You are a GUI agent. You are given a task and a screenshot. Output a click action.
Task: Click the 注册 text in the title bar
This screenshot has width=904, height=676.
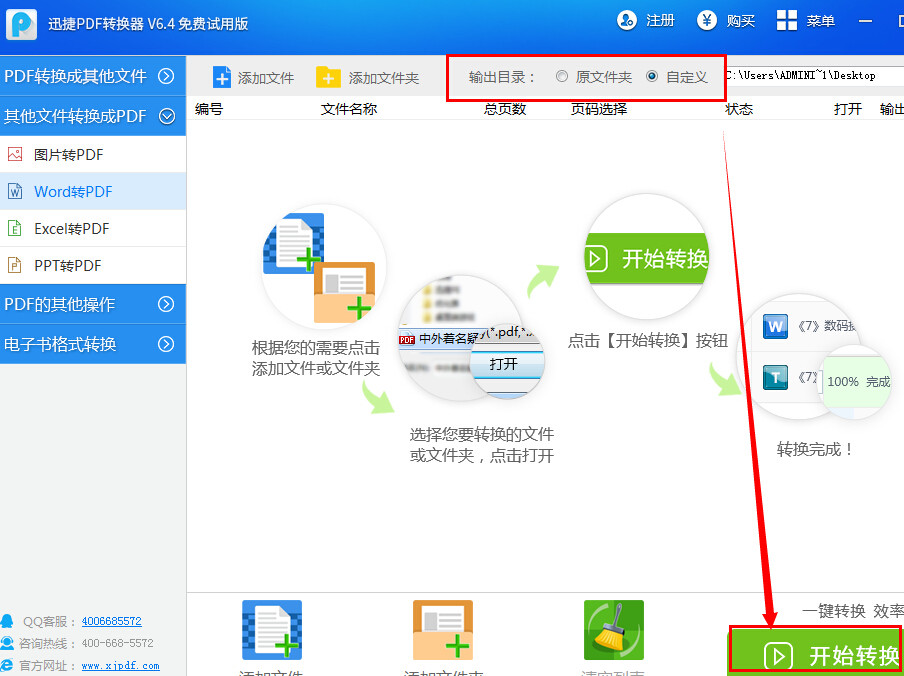660,21
